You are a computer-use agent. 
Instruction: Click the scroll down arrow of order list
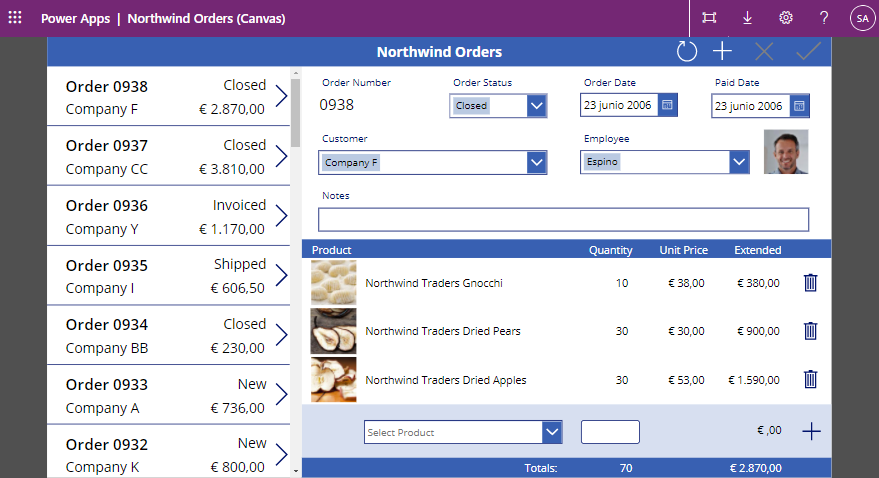pos(296,471)
